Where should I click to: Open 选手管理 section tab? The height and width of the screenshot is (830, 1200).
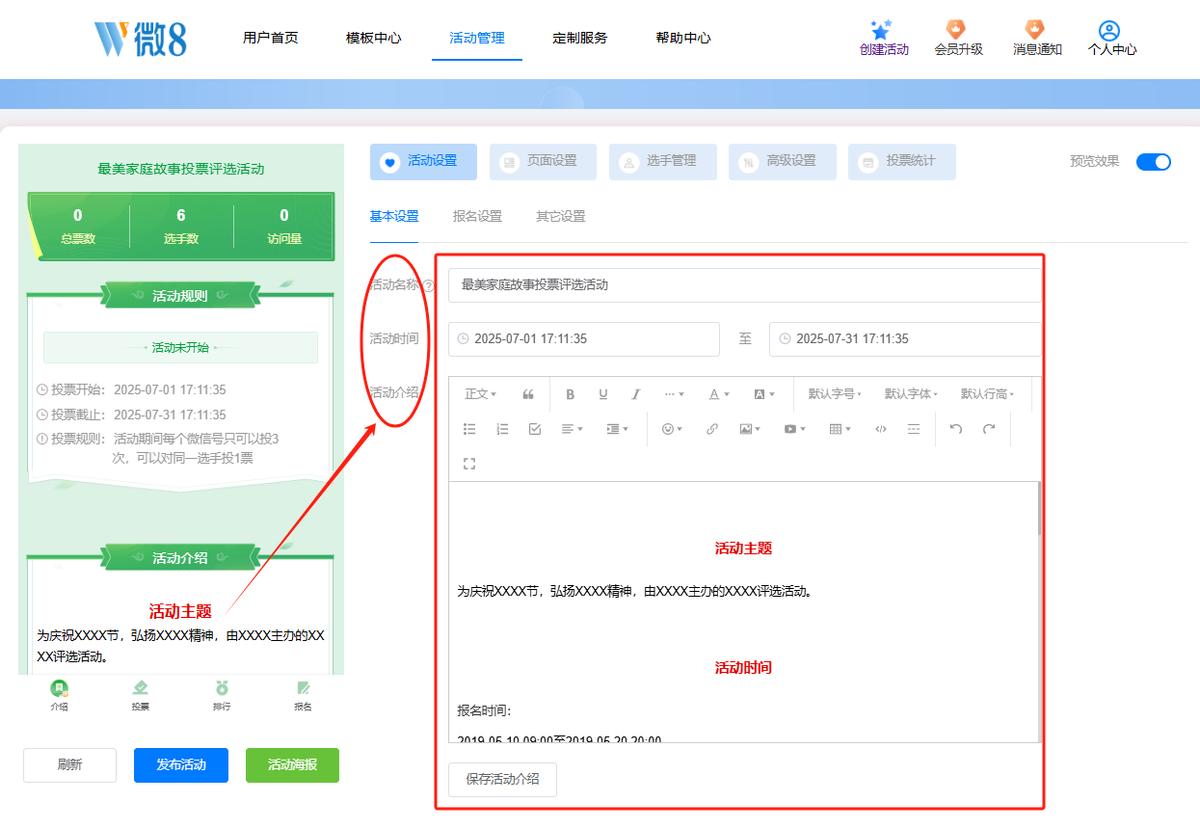[663, 162]
